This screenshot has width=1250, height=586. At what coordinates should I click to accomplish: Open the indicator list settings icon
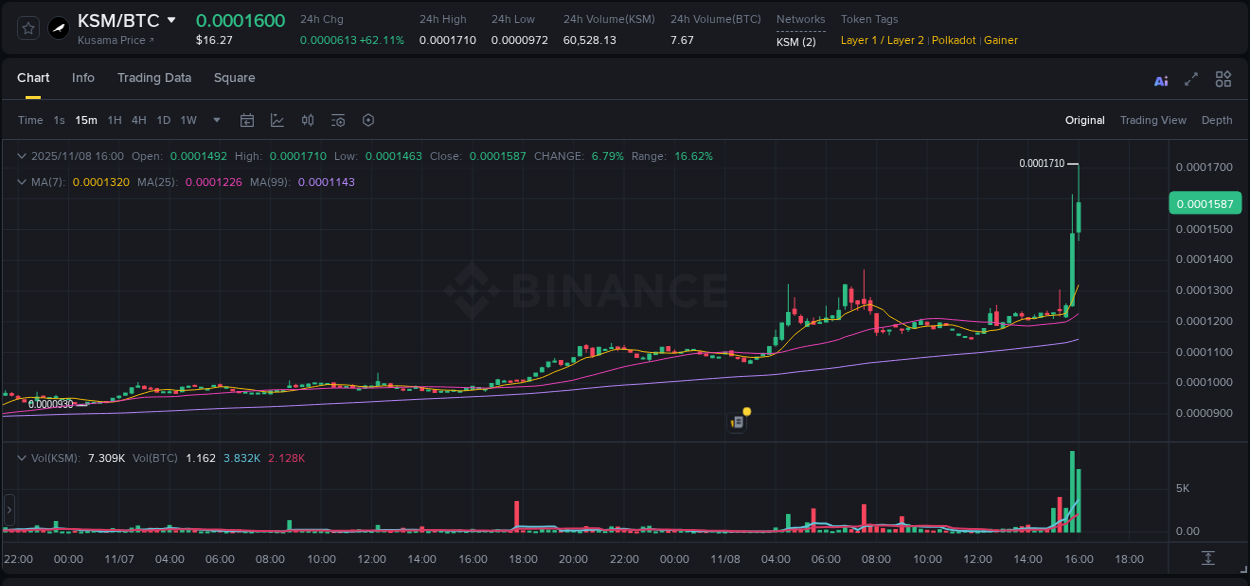click(337, 120)
